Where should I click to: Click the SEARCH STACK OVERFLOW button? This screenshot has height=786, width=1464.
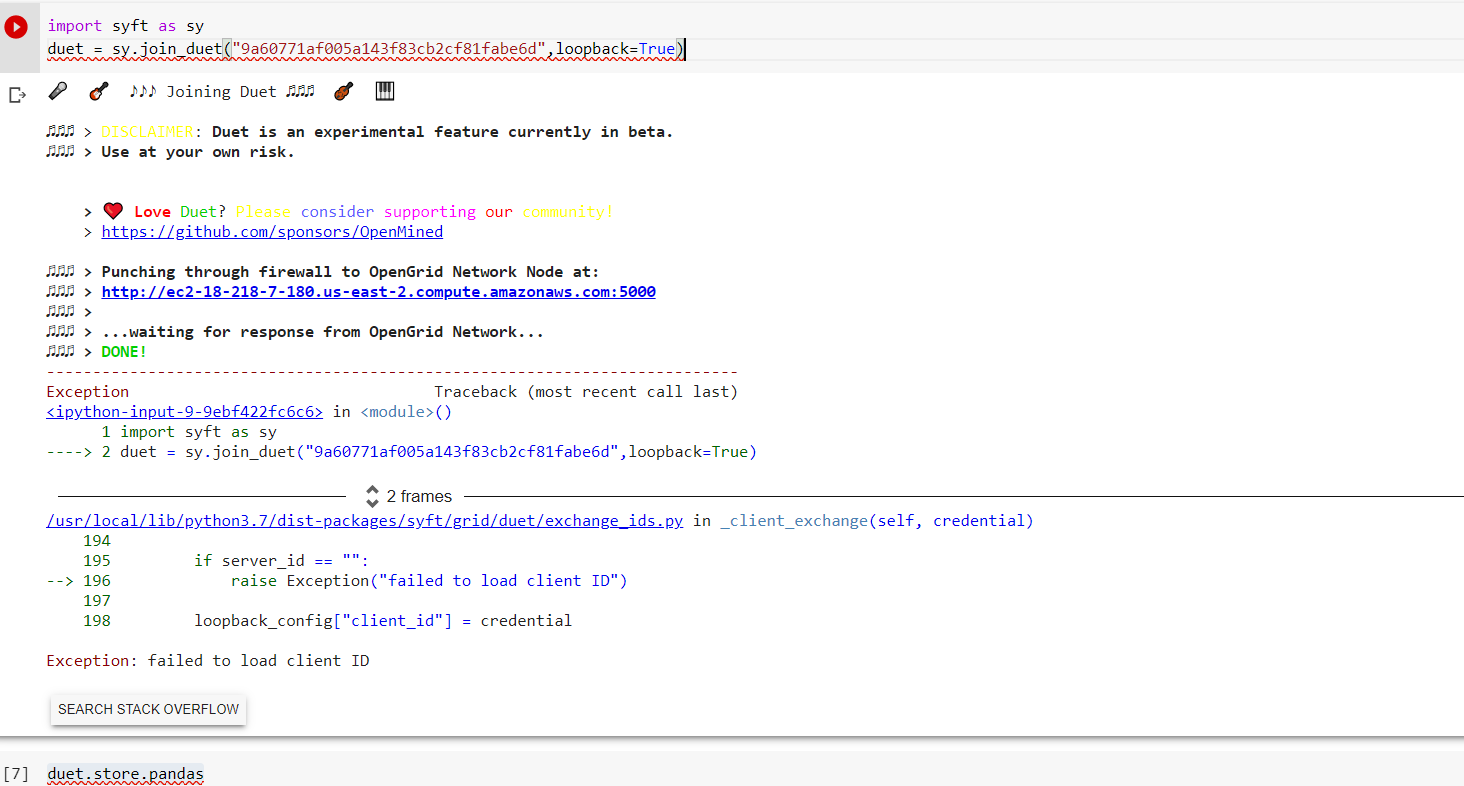coord(147,709)
